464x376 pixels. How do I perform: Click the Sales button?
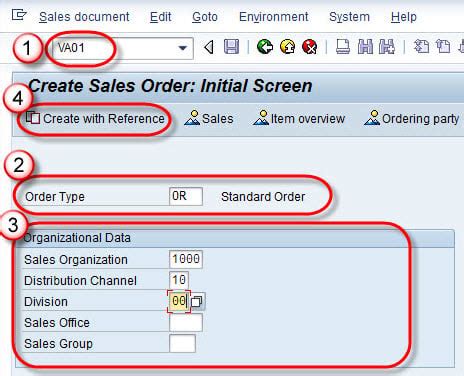(209, 118)
